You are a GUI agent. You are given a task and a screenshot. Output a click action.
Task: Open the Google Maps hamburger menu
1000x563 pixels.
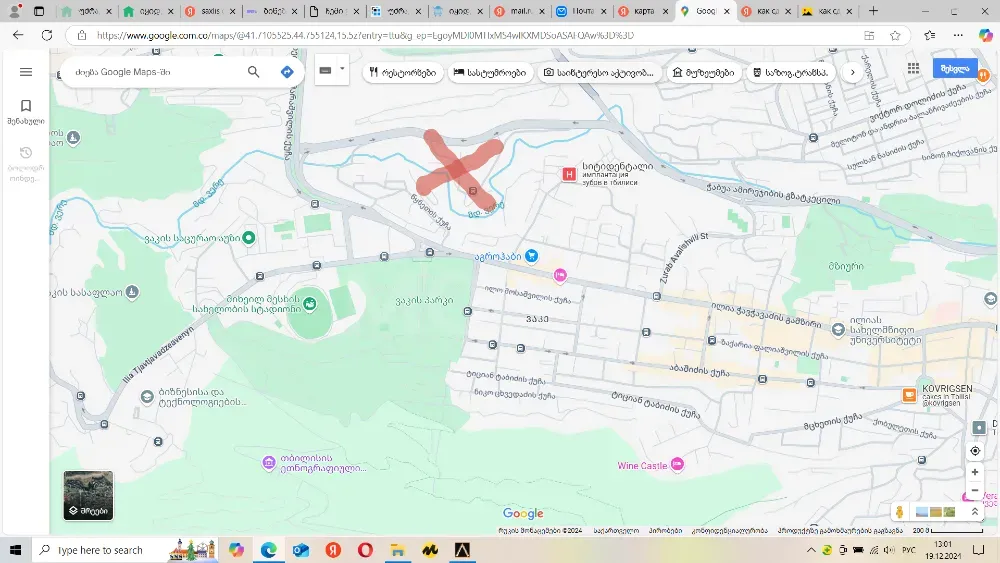point(26,72)
